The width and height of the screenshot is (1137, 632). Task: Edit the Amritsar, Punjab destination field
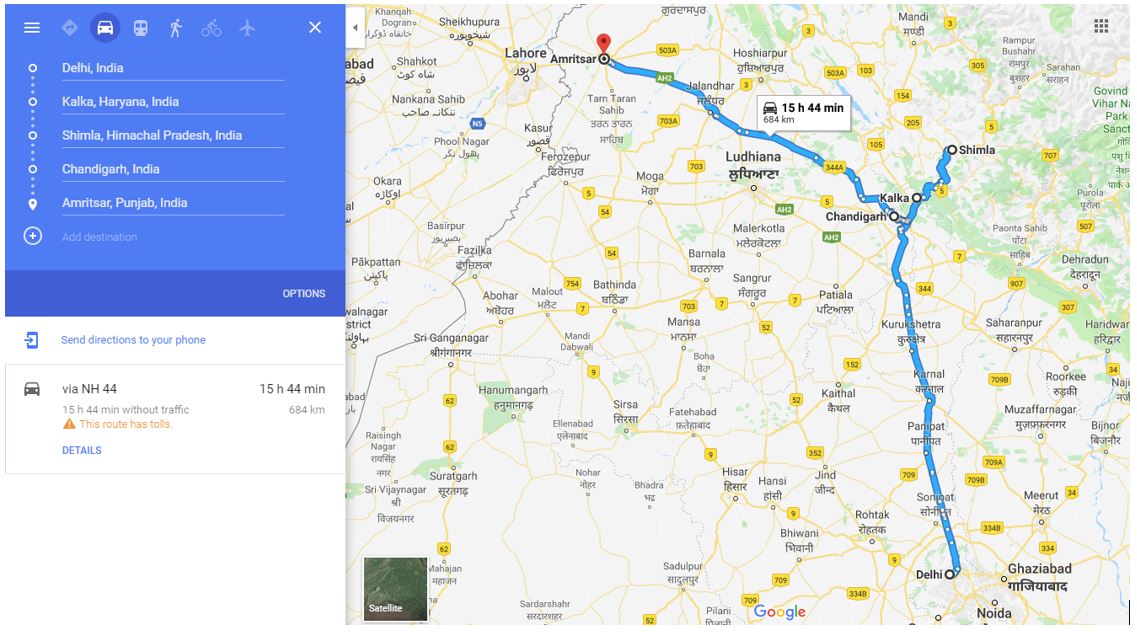point(173,203)
